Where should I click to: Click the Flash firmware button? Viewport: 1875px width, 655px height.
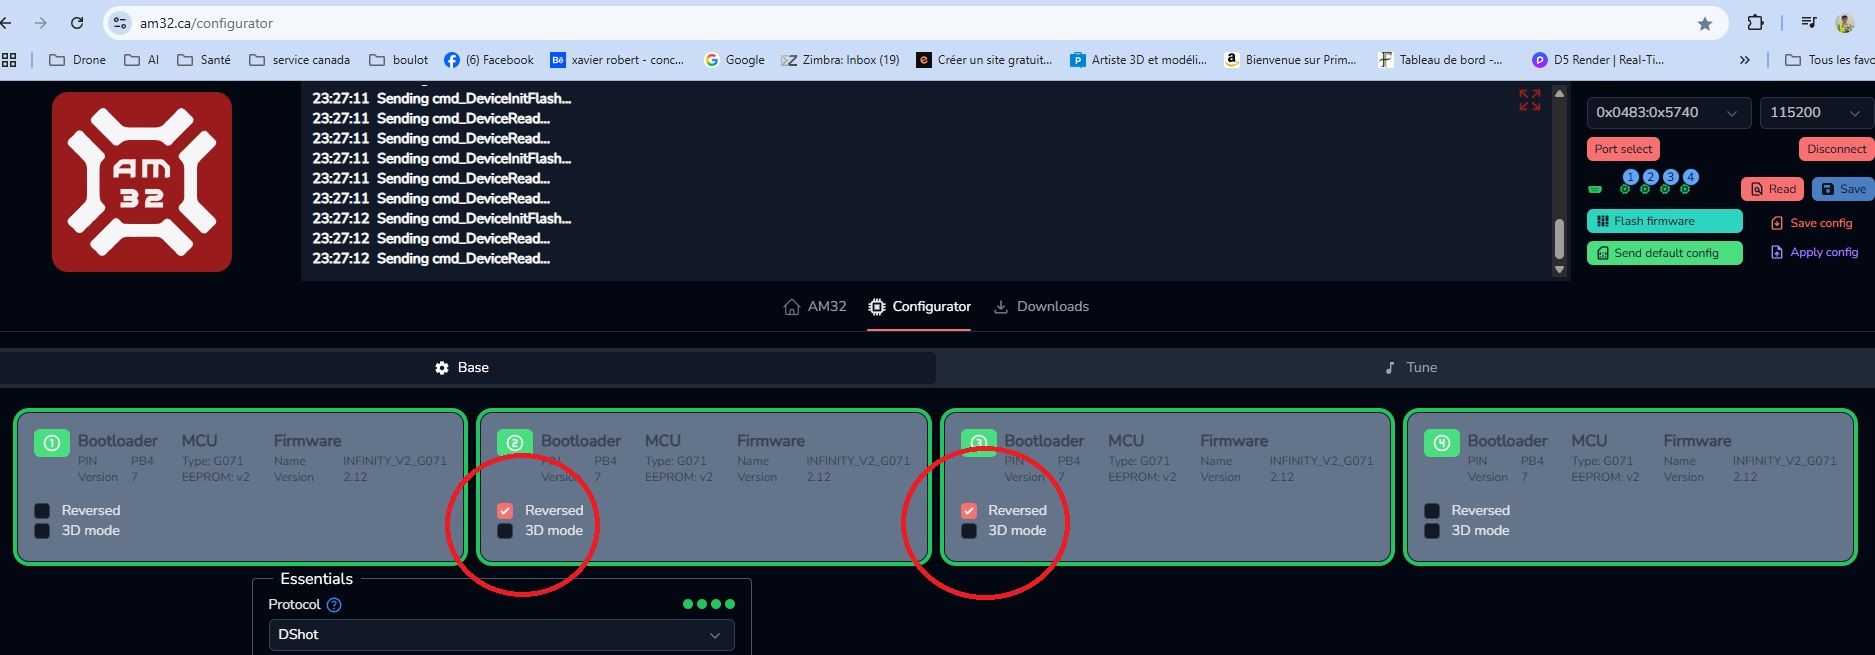point(1664,221)
